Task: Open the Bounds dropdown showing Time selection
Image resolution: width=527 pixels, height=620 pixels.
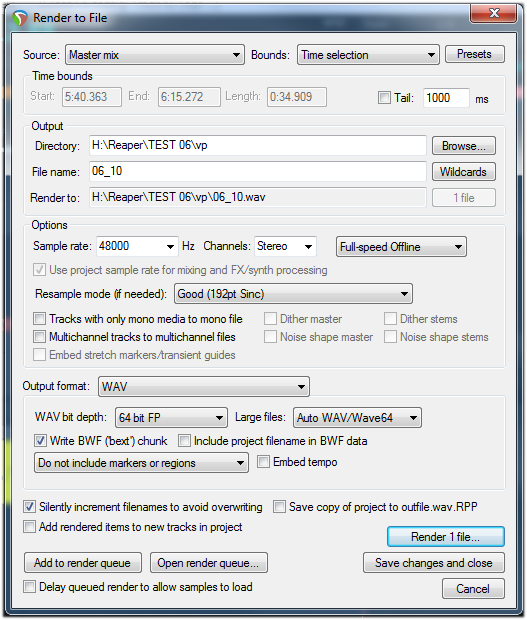Action: pos(368,55)
